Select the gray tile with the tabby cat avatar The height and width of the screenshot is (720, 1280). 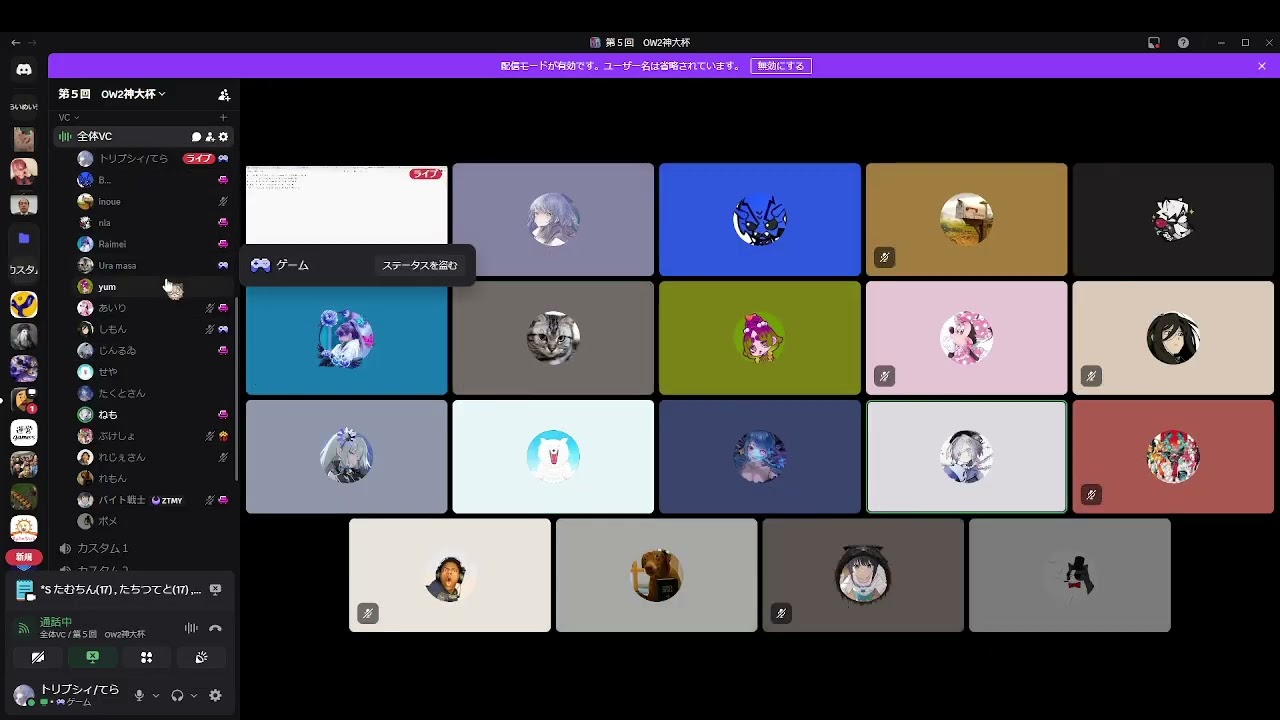tap(553, 338)
